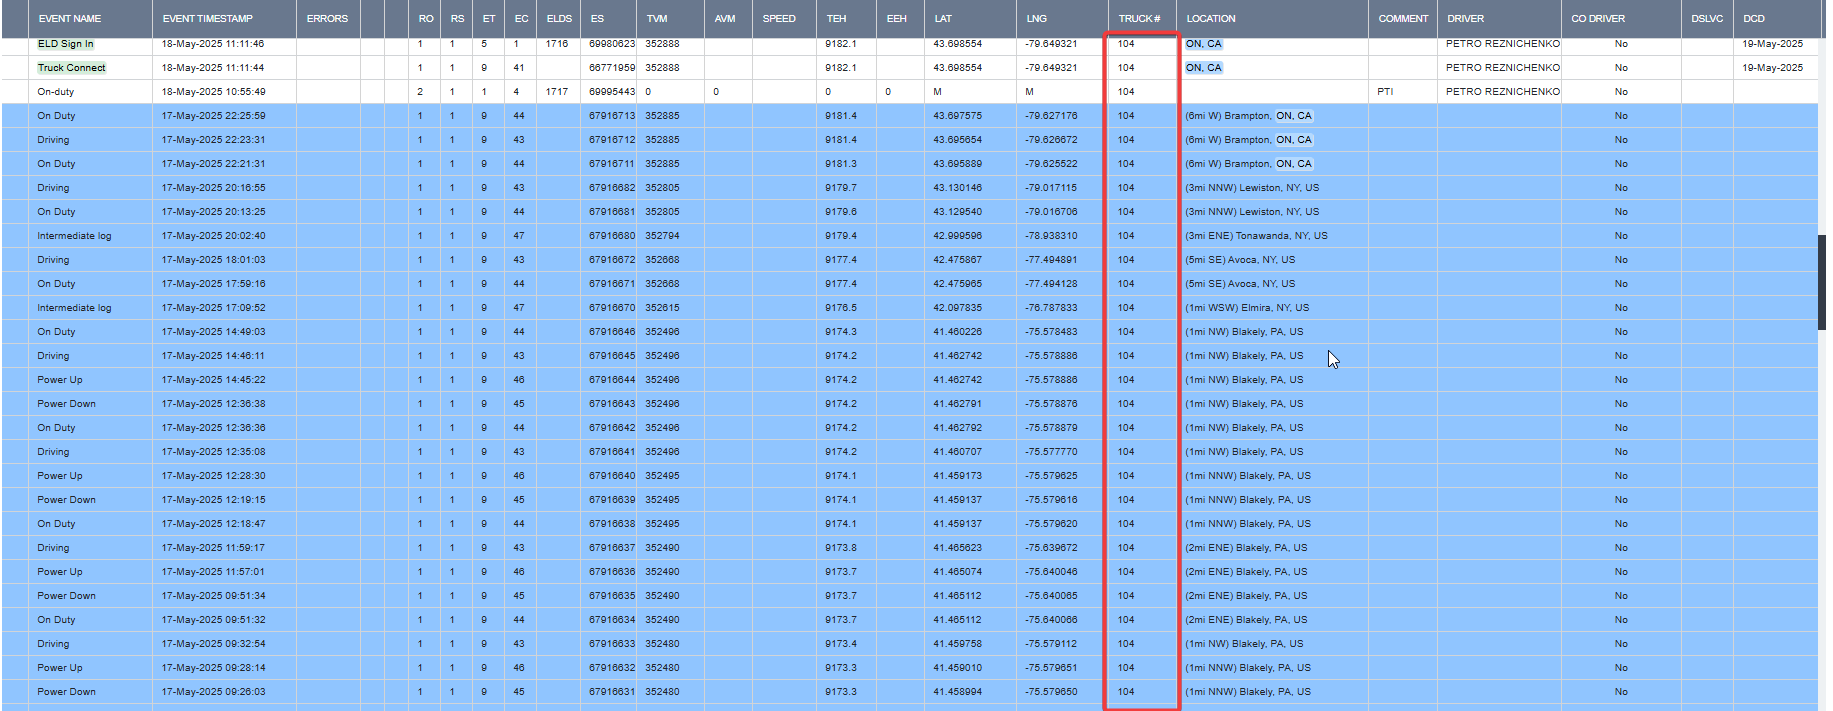The height and width of the screenshot is (711, 1833).
Task: Click the 'Power Up' event at 14:45:22
Action: tap(60, 380)
